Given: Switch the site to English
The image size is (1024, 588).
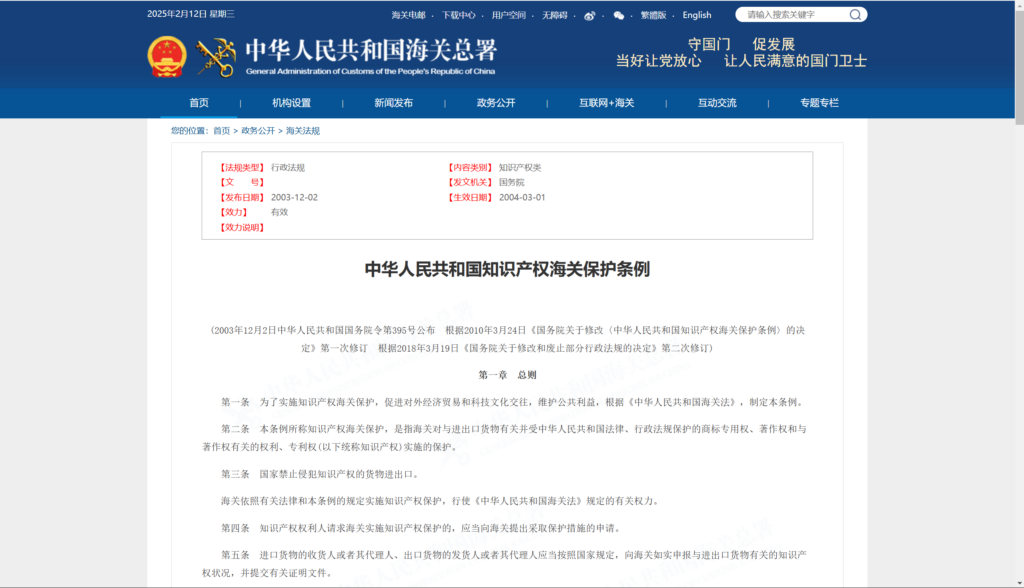Looking at the screenshot, I should [x=697, y=15].
